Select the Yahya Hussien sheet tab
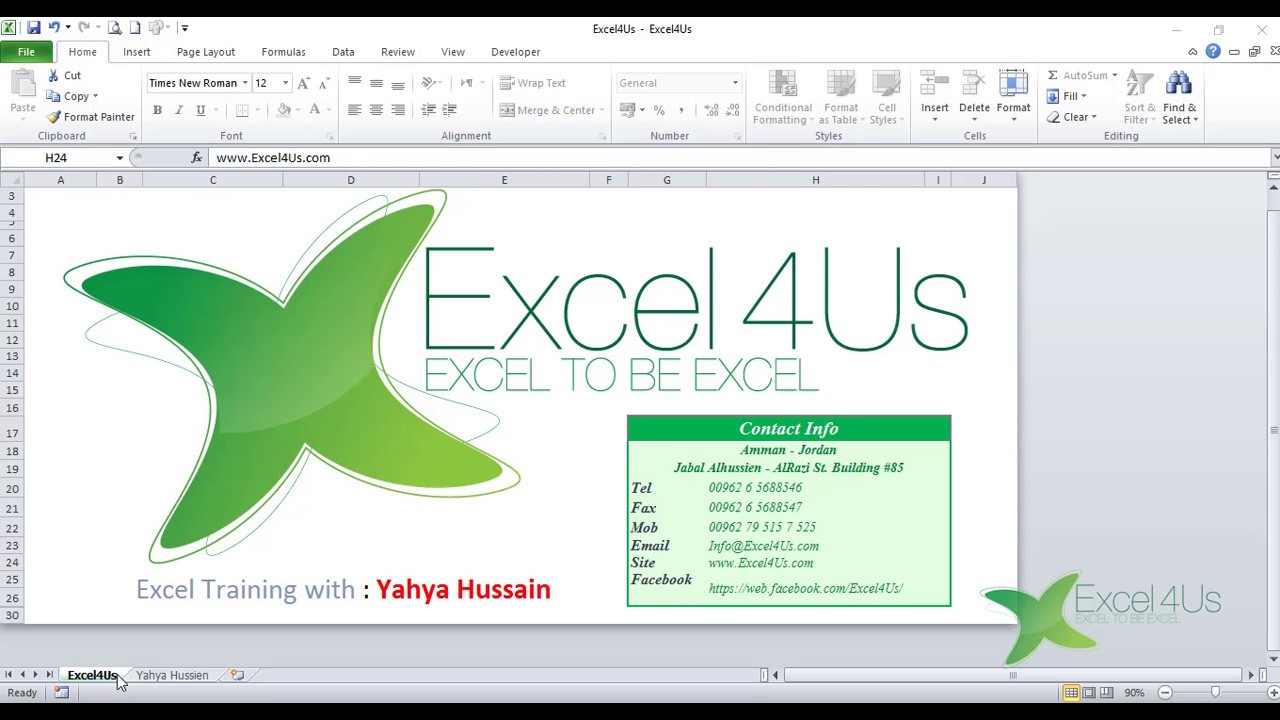This screenshot has width=1280, height=720. coord(172,675)
